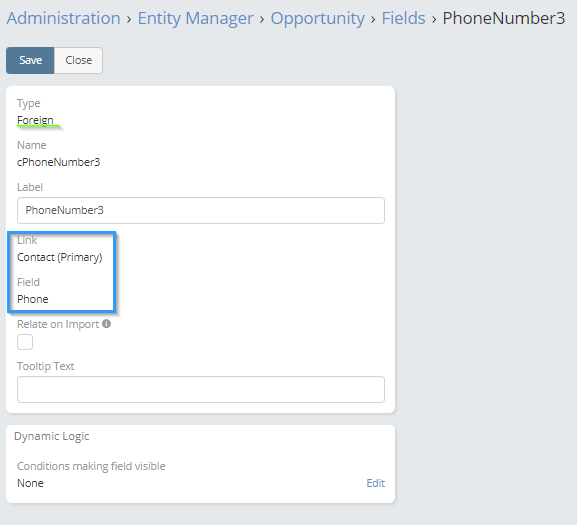577x525 pixels.
Task: Focus the Tooltip Text input field
Action: [201, 389]
